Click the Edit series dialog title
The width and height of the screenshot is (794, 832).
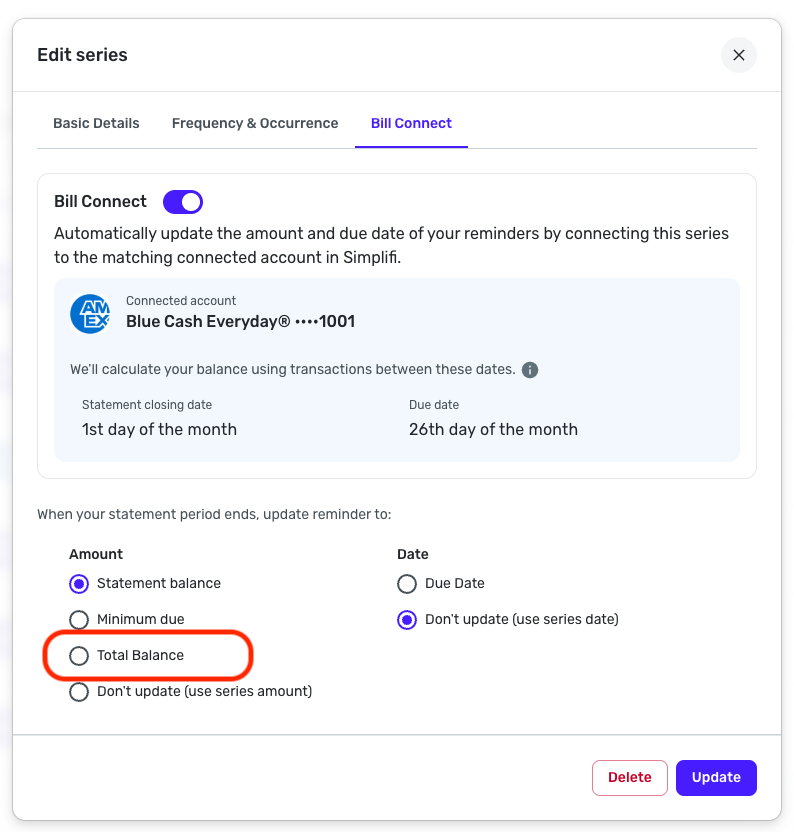click(82, 55)
